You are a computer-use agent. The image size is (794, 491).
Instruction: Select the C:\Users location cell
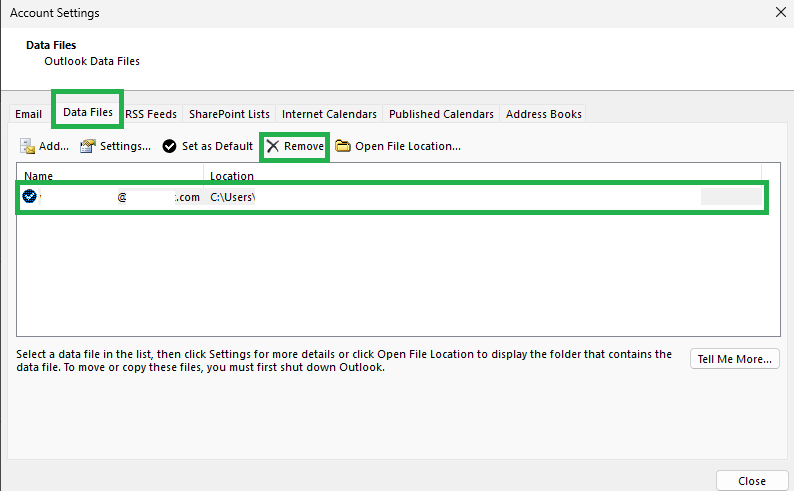tap(232, 197)
